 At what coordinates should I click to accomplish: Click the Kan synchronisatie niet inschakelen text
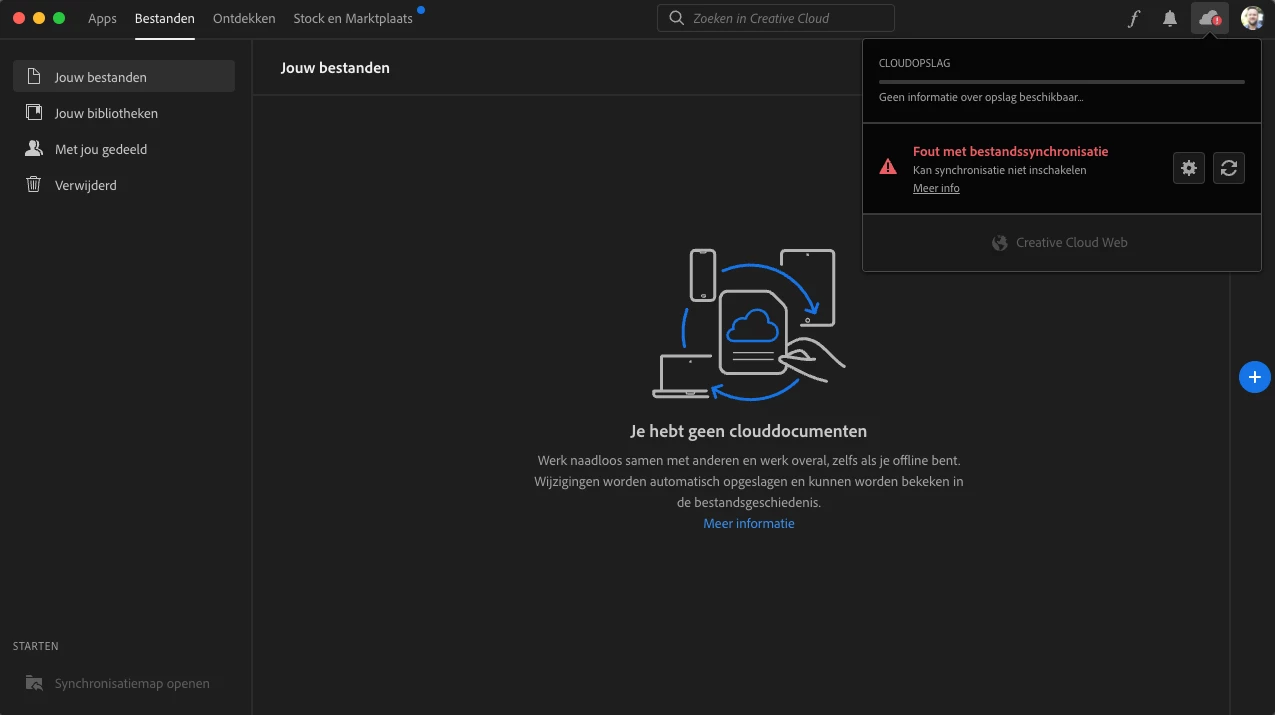tap(999, 170)
